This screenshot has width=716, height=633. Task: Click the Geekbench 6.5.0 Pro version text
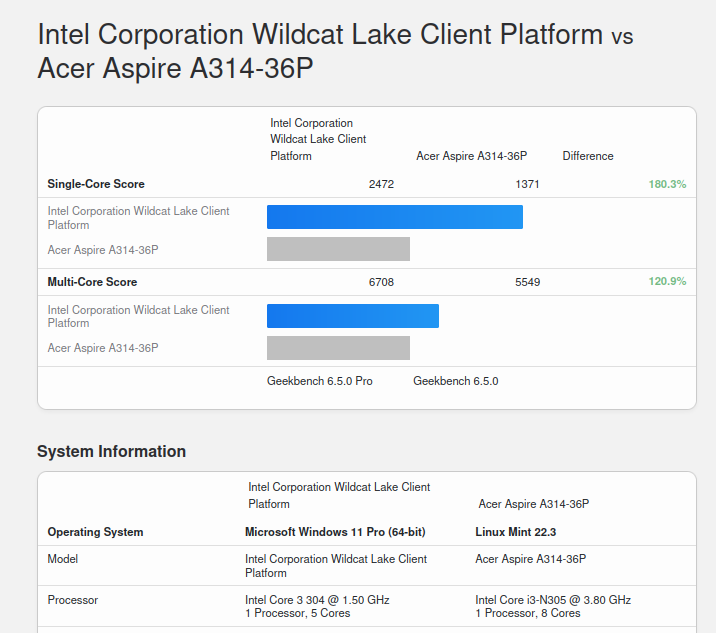pos(319,381)
